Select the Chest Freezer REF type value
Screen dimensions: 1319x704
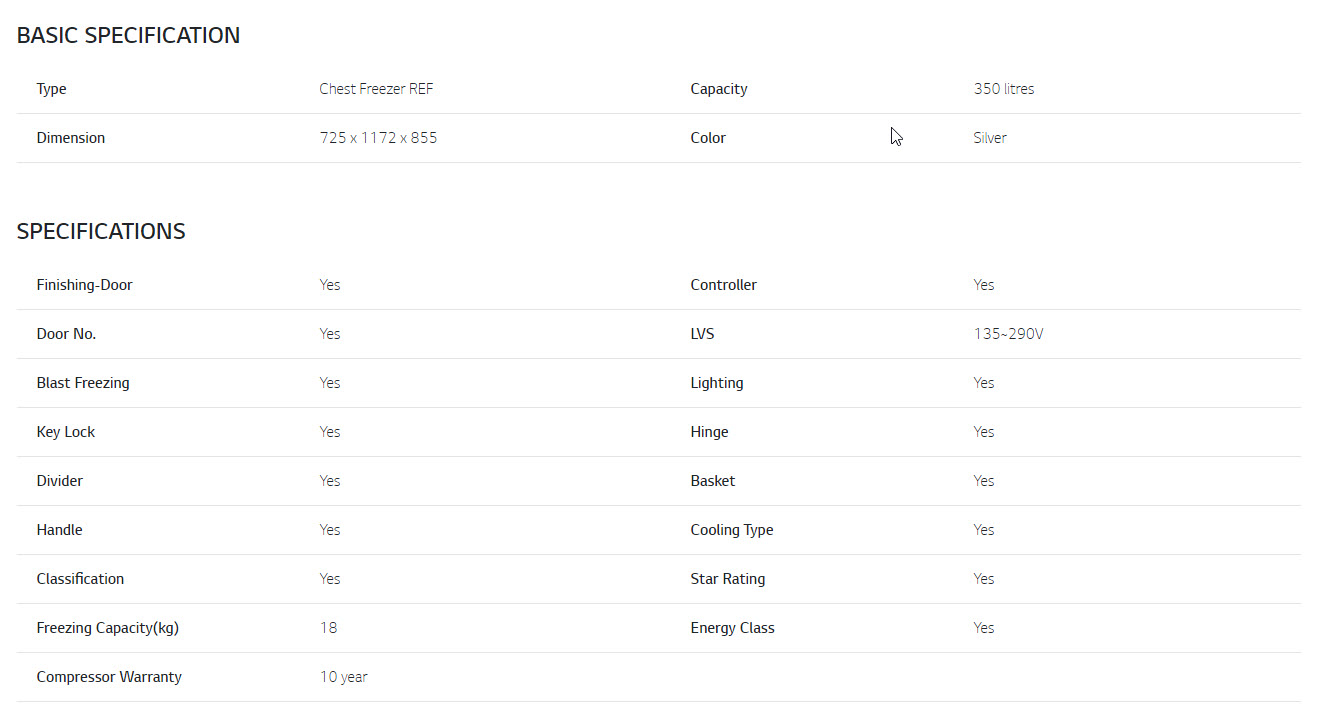[376, 89]
